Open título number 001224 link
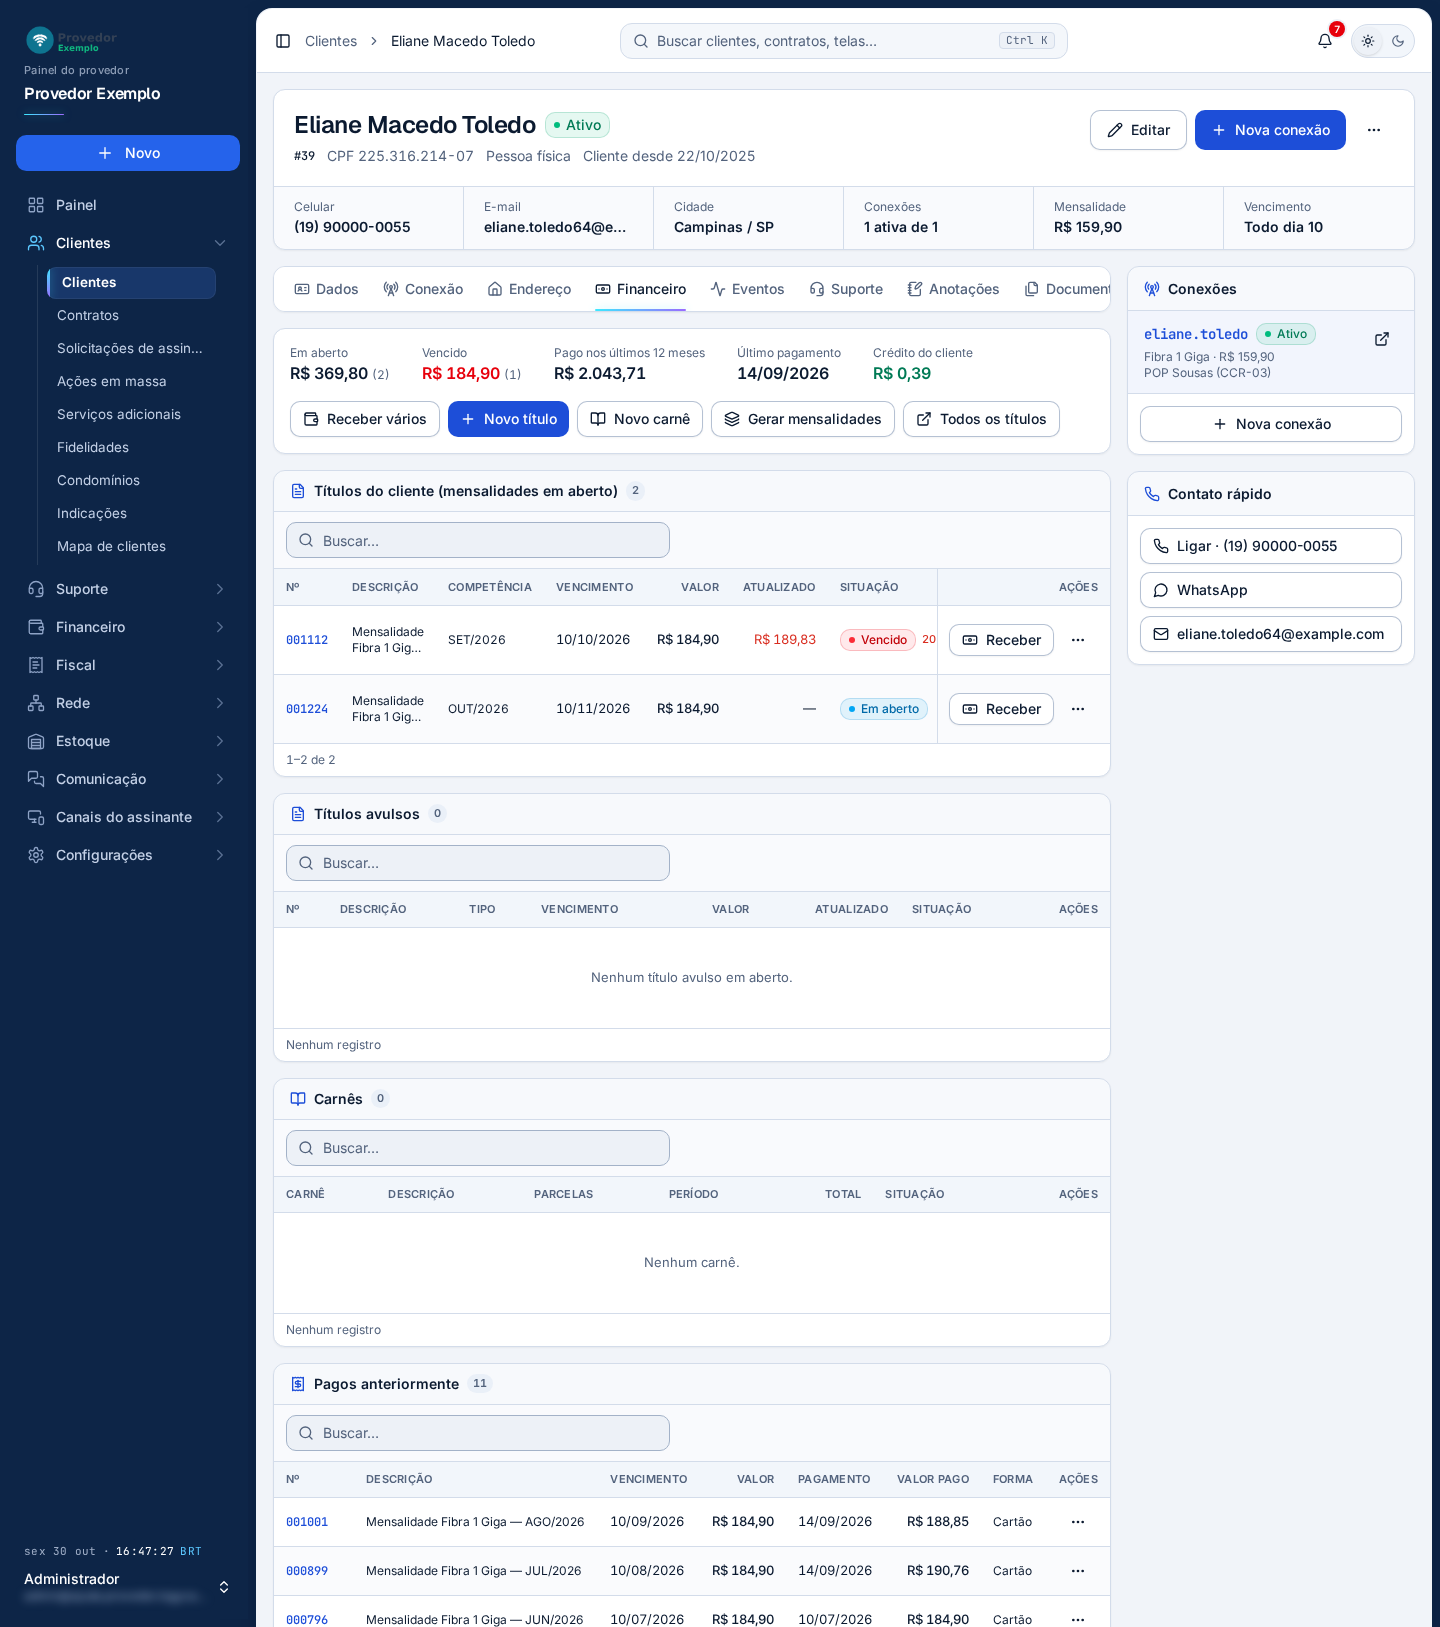The image size is (1440, 1627). click(x=307, y=709)
